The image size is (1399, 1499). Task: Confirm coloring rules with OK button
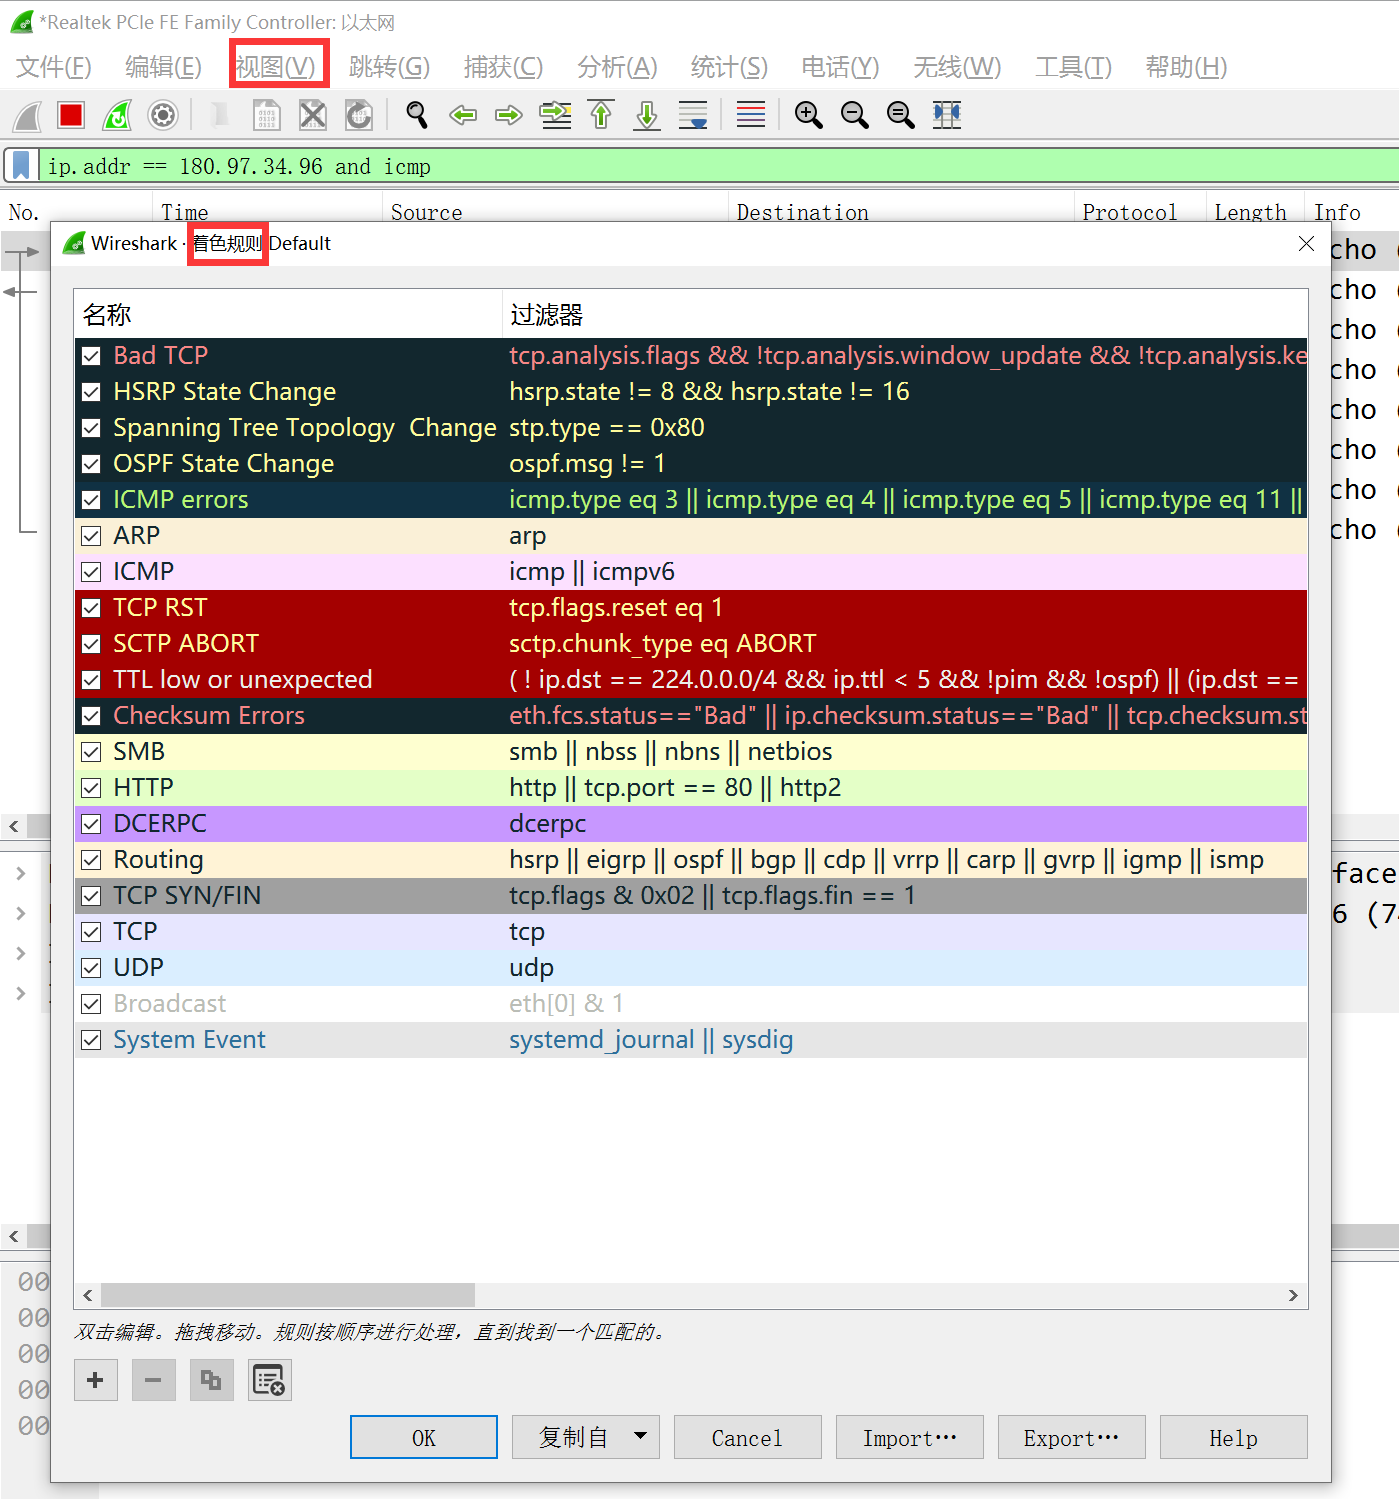[423, 1437]
